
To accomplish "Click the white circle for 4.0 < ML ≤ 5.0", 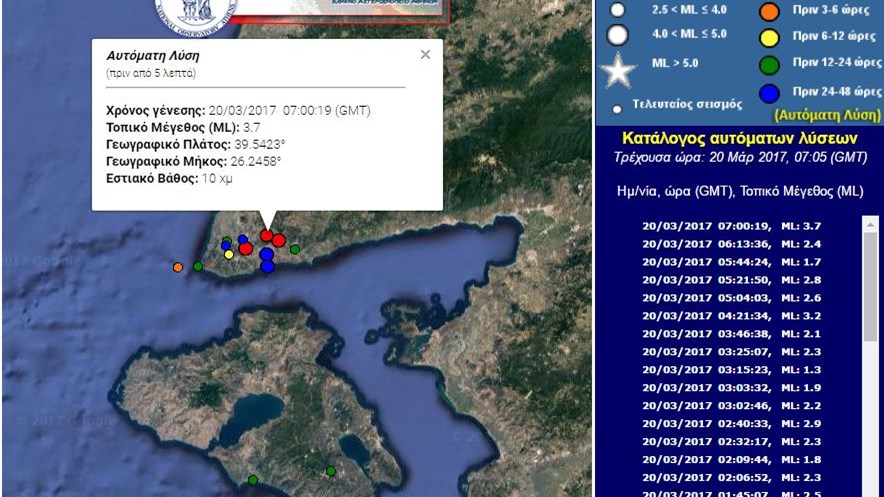I will click(x=617, y=35).
